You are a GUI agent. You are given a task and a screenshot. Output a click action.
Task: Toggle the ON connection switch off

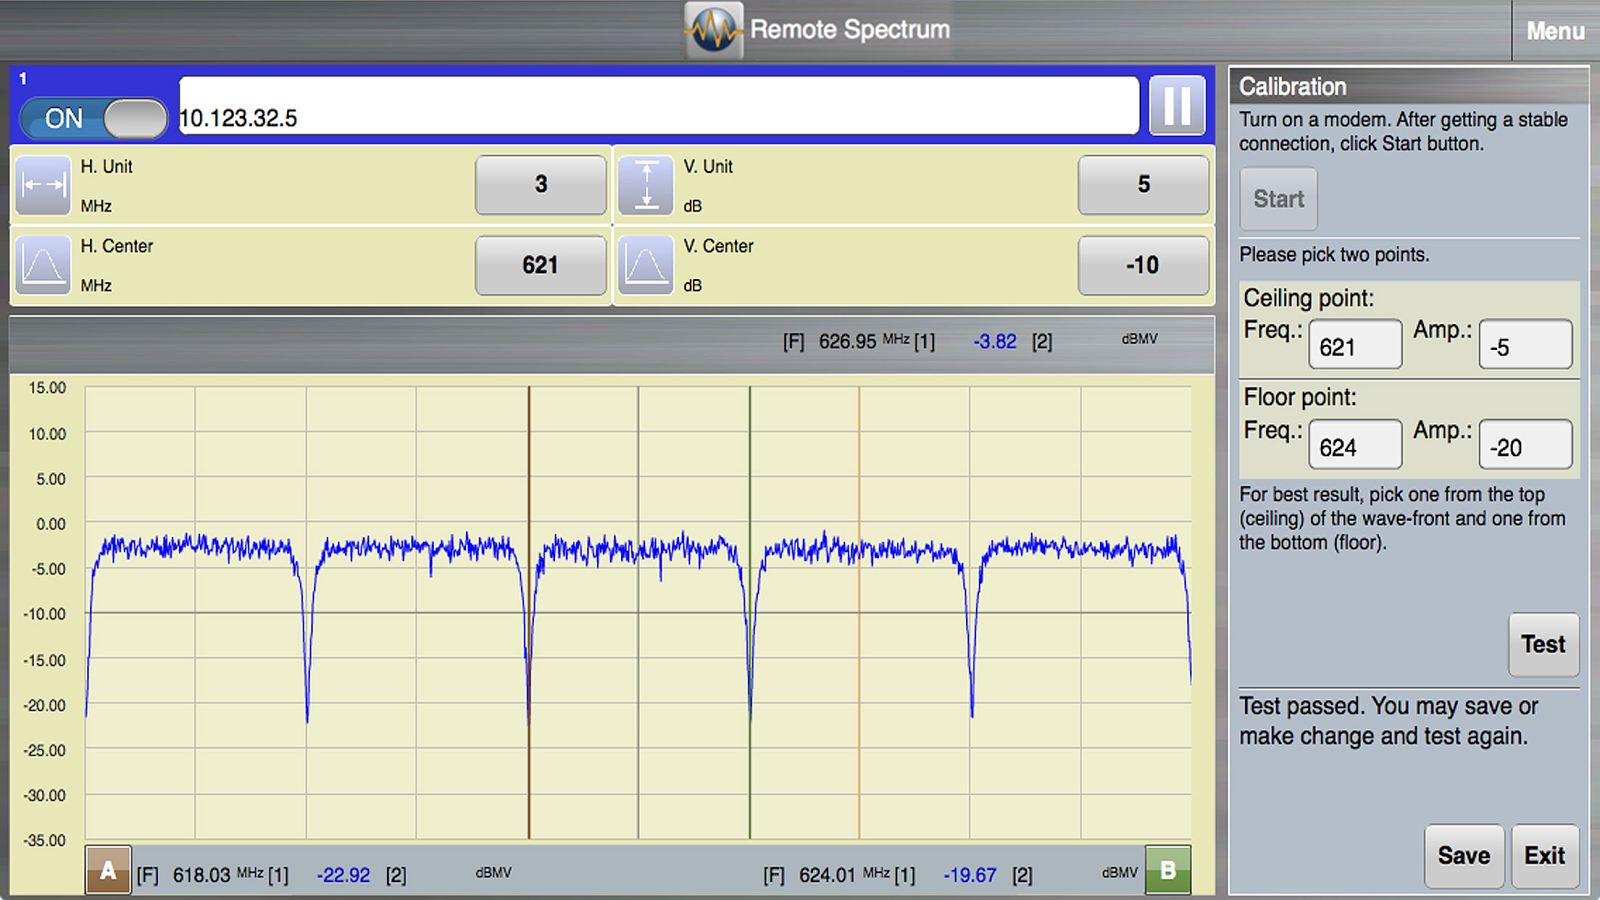(x=93, y=118)
